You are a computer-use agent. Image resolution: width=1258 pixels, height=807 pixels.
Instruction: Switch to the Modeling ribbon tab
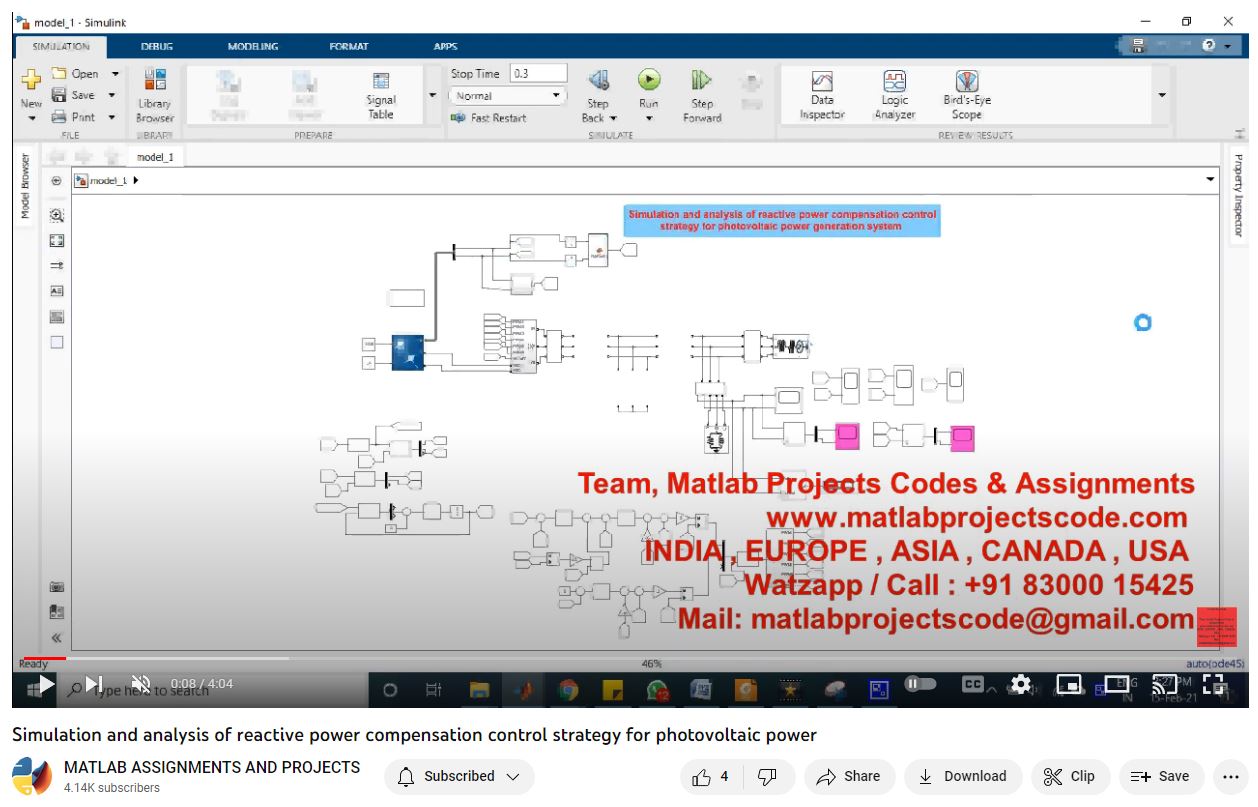click(x=253, y=46)
